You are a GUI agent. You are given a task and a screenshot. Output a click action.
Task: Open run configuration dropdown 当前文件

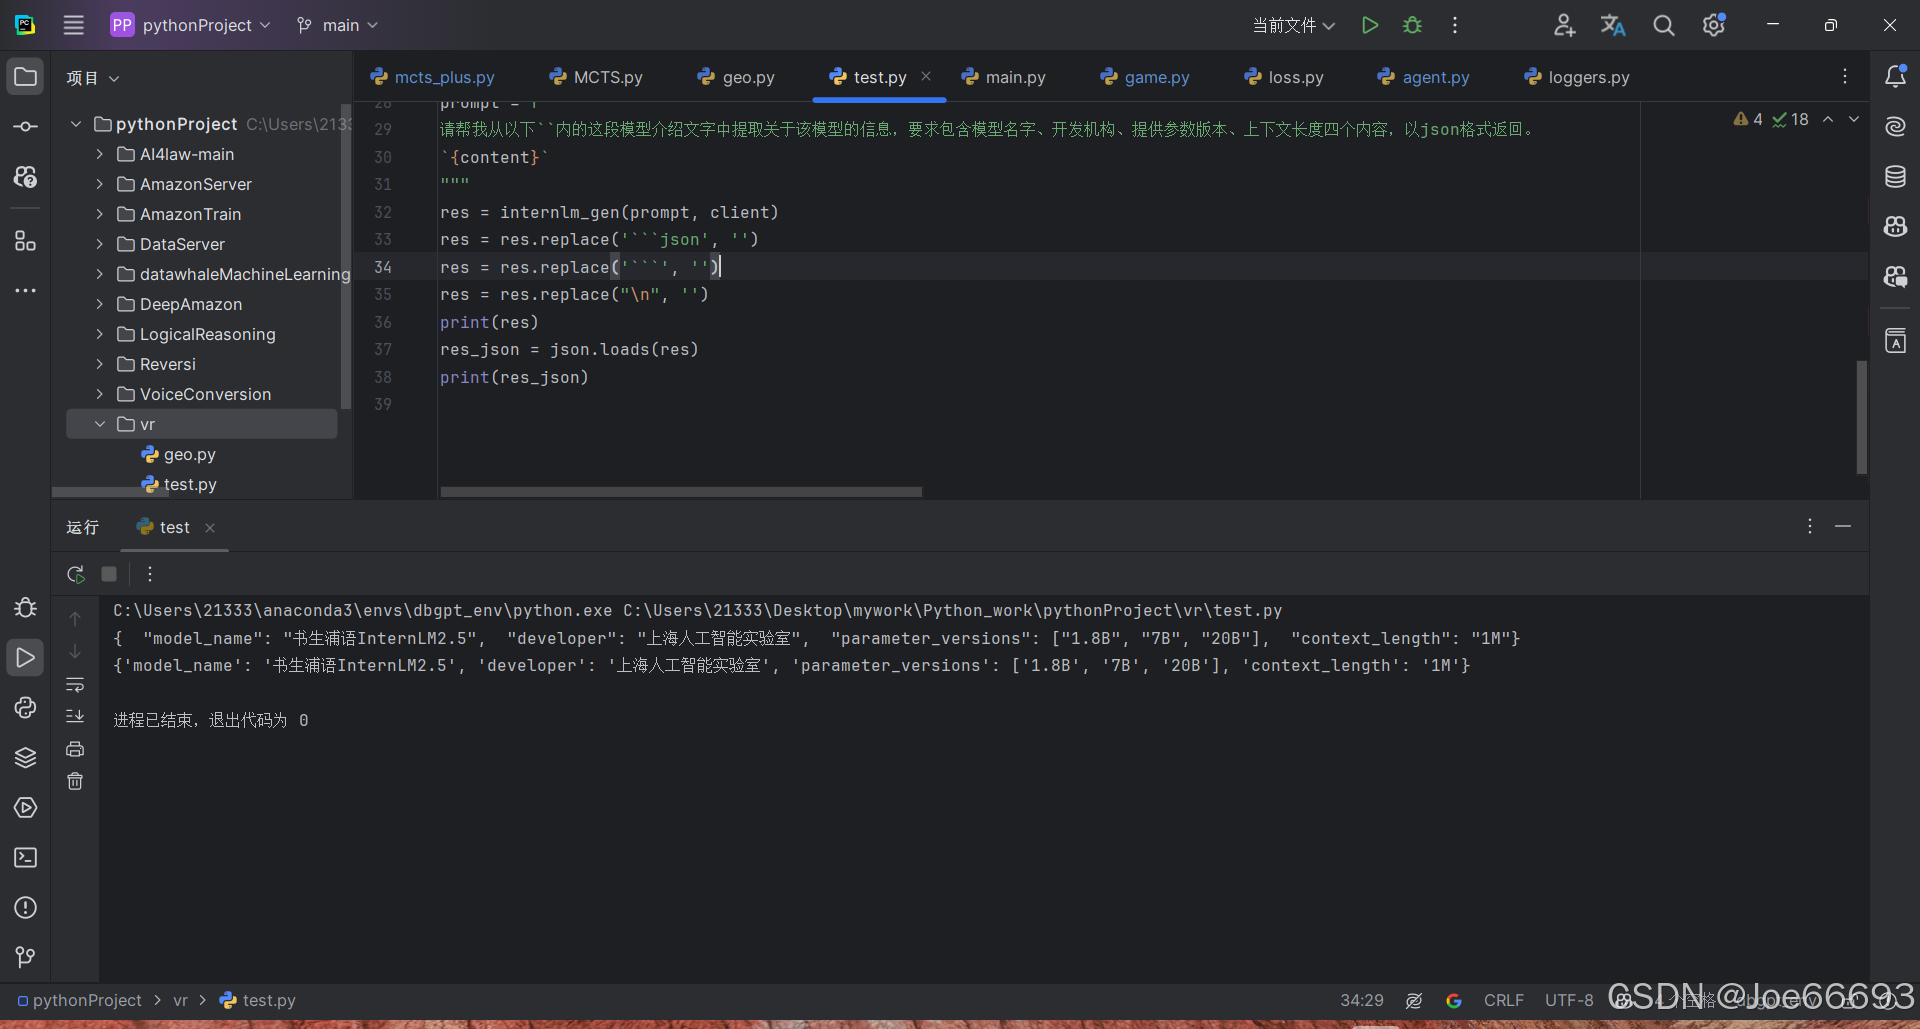[1294, 25]
